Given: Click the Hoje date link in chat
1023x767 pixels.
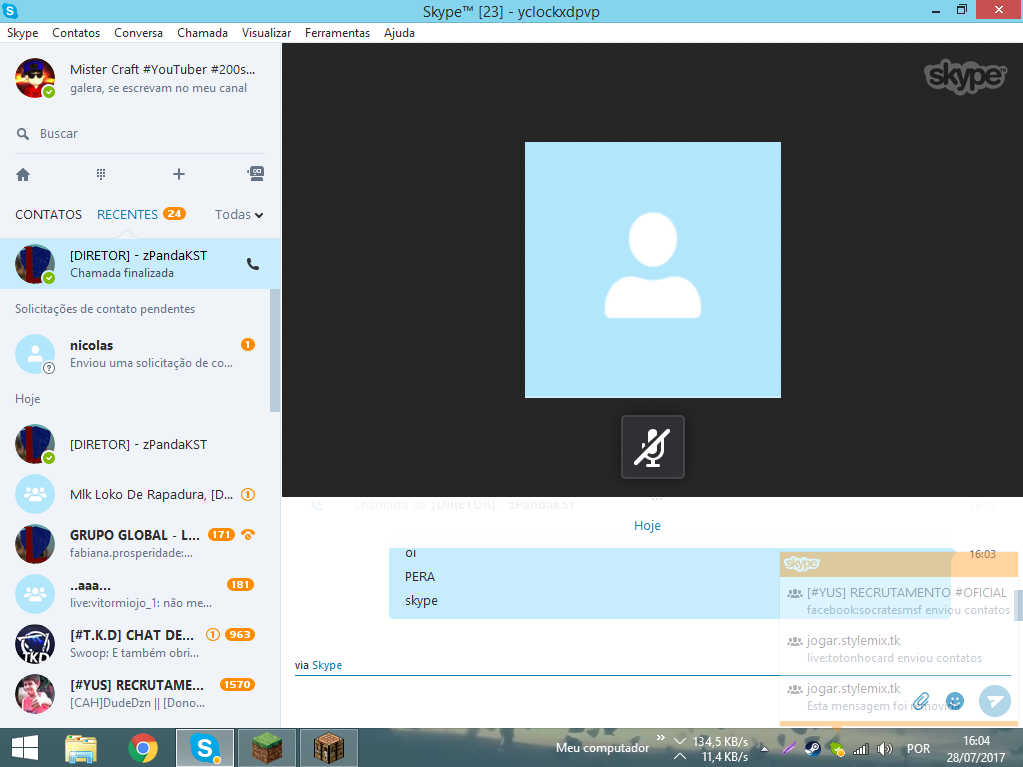Looking at the screenshot, I should [x=647, y=526].
